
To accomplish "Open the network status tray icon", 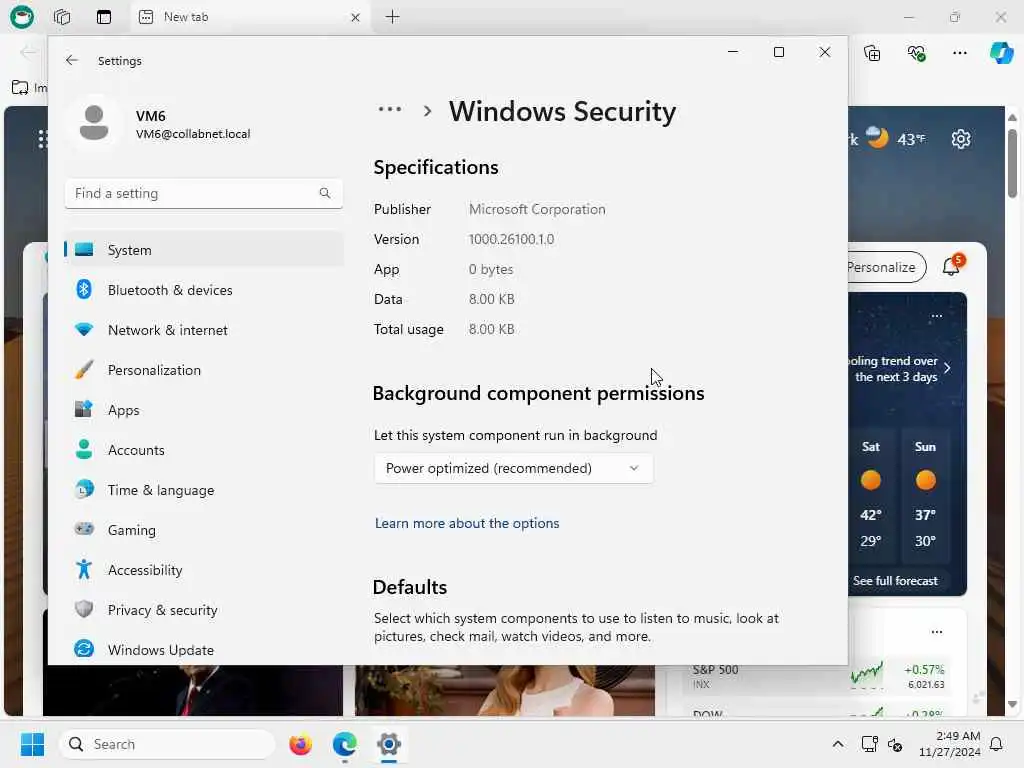I will 869,744.
